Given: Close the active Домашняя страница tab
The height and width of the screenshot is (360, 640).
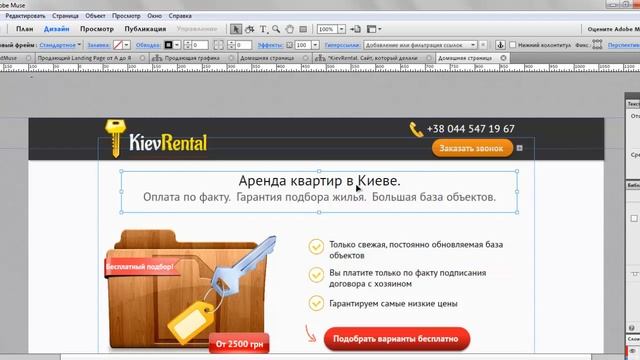Looking at the screenshot, I should pyautogui.click(x=504, y=58).
